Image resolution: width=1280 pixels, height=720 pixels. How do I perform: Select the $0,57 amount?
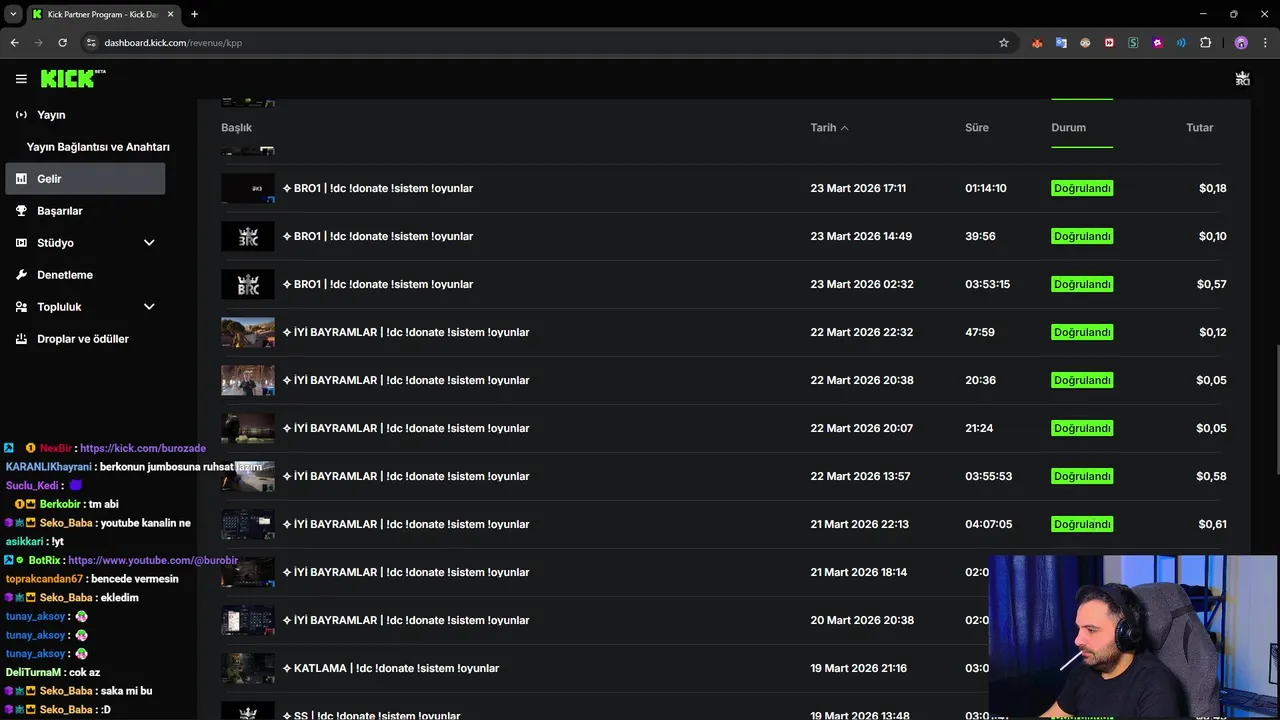(x=1211, y=284)
